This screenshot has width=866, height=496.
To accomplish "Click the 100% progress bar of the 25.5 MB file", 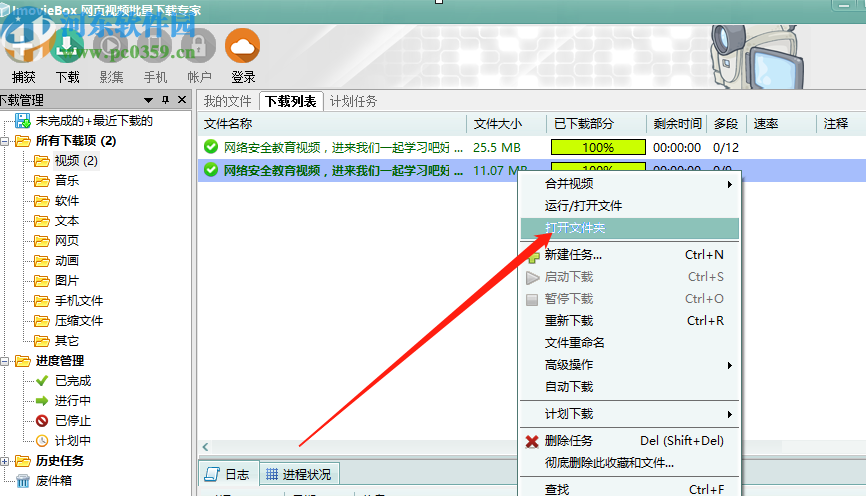I will coord(598,147).
